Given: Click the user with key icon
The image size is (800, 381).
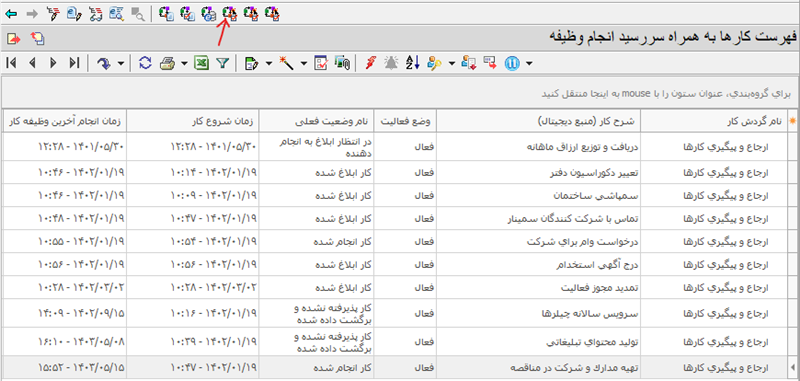Looking at the screenshot, I should [434, 63].
